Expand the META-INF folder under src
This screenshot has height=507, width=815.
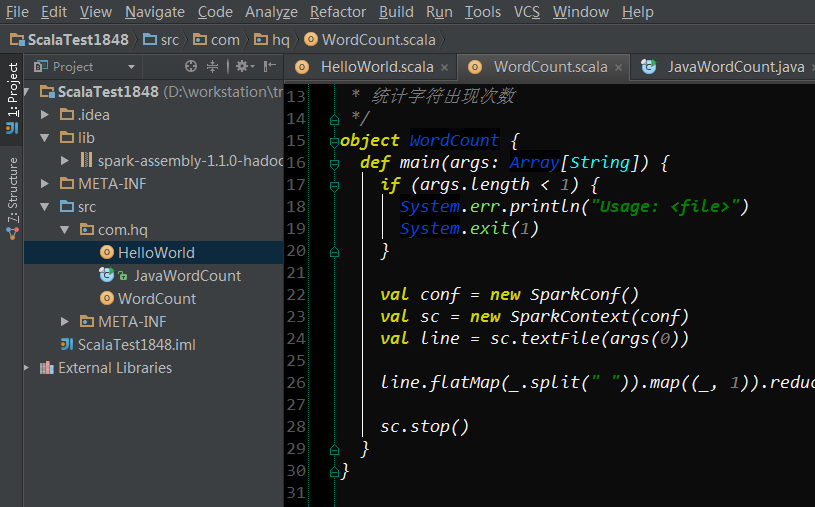tap(64, 321)
